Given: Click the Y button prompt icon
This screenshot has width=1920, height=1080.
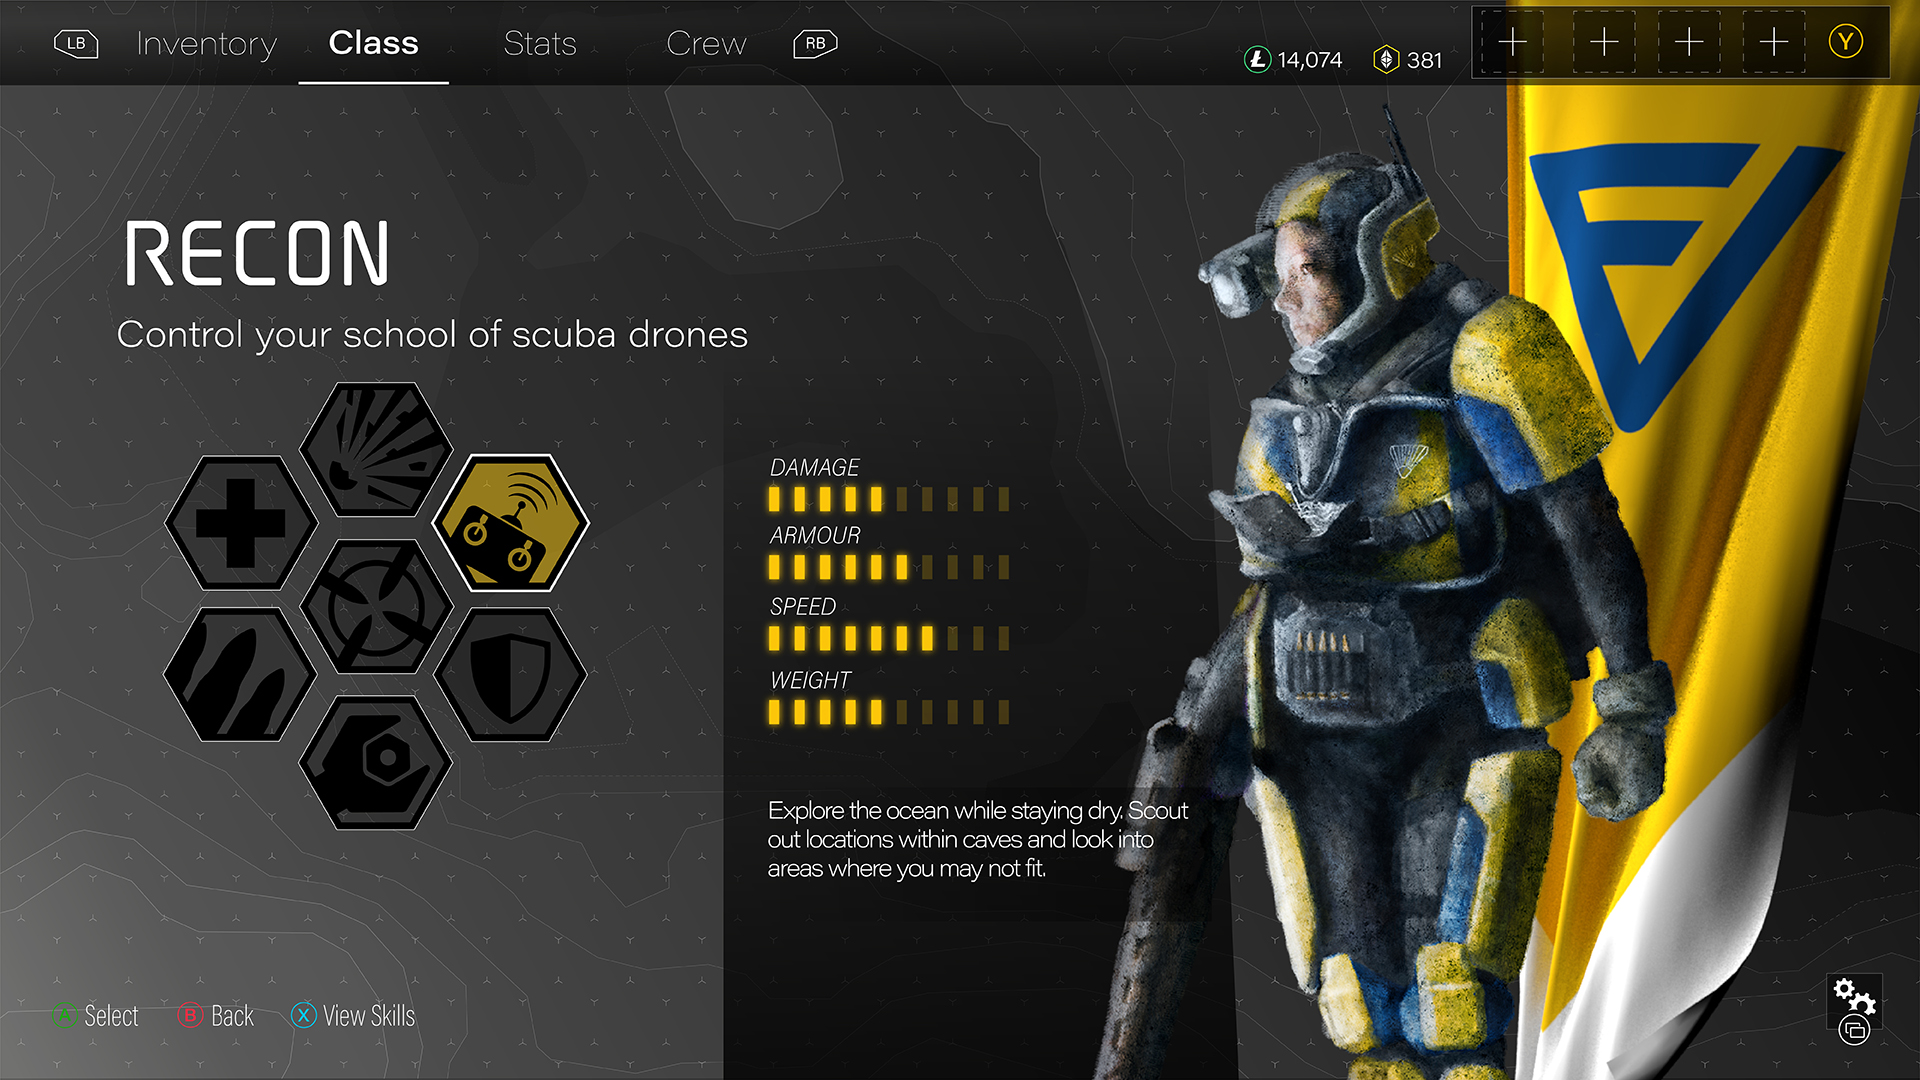Looking at the screenshot, I should pyautogui.click(x=1846, y=42).
